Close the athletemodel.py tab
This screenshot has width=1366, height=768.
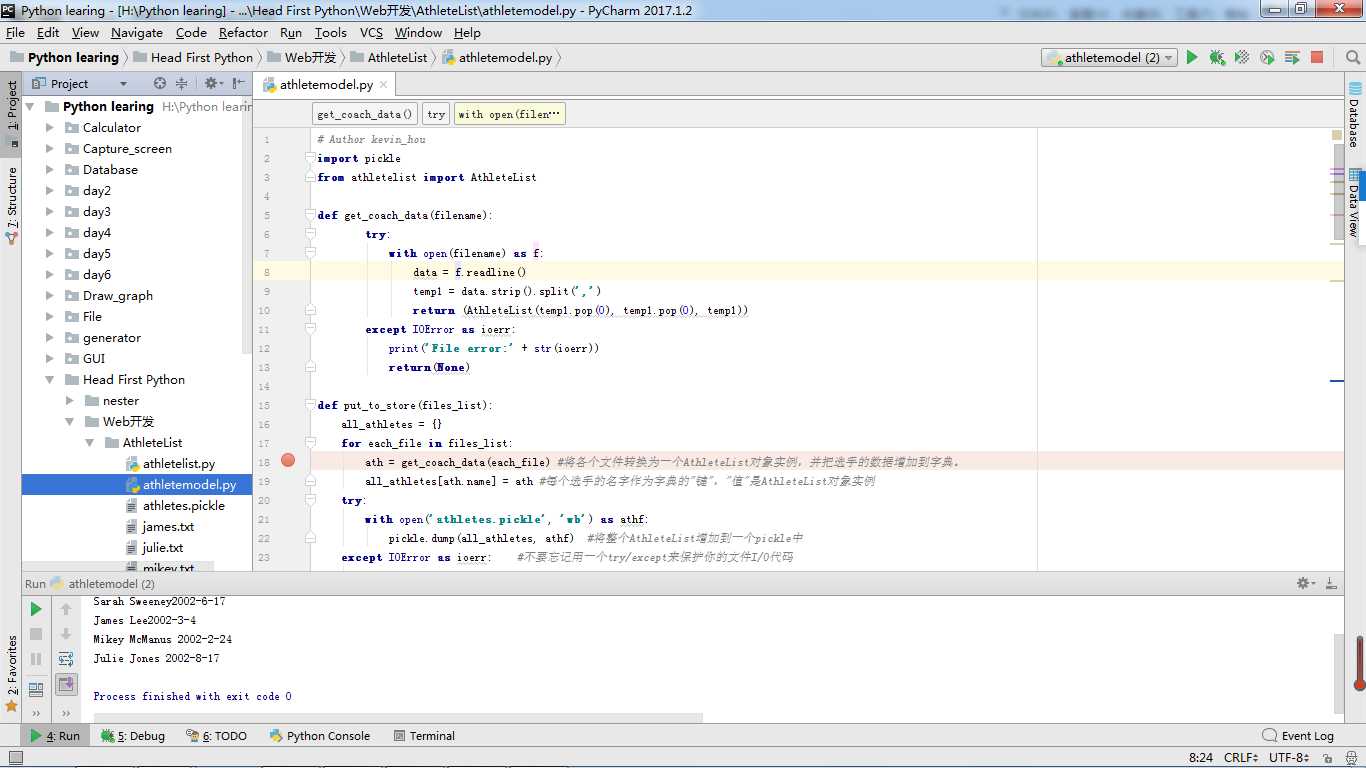(384, 85)
